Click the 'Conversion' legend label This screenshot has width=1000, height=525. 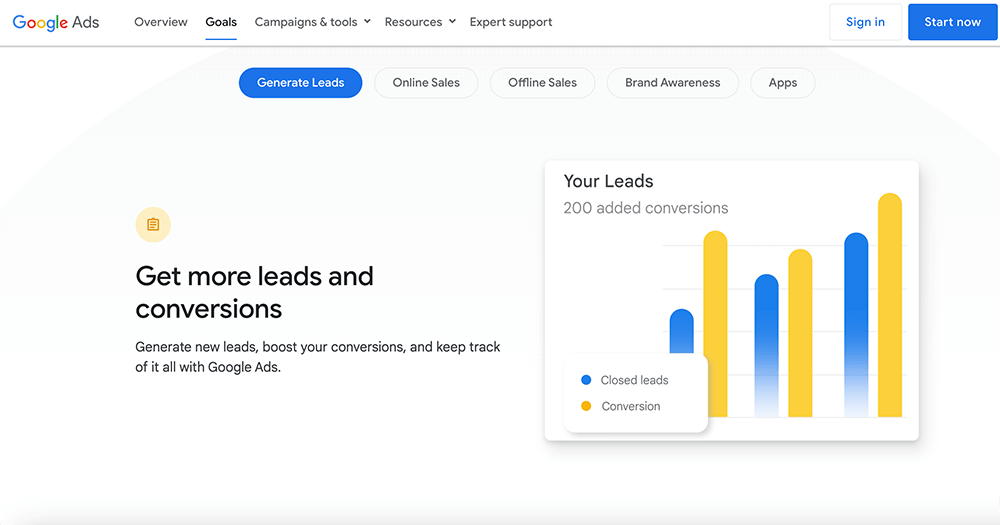631,406
